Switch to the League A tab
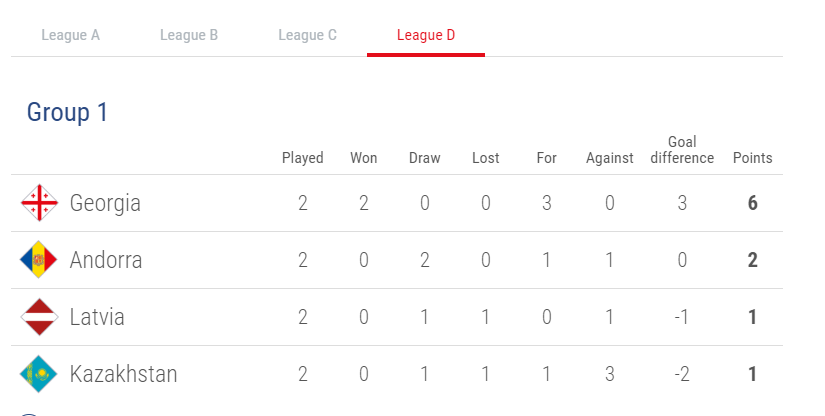The height and width of the screenshot is (416, 825). pyautogui.click(x=71, y=35)
